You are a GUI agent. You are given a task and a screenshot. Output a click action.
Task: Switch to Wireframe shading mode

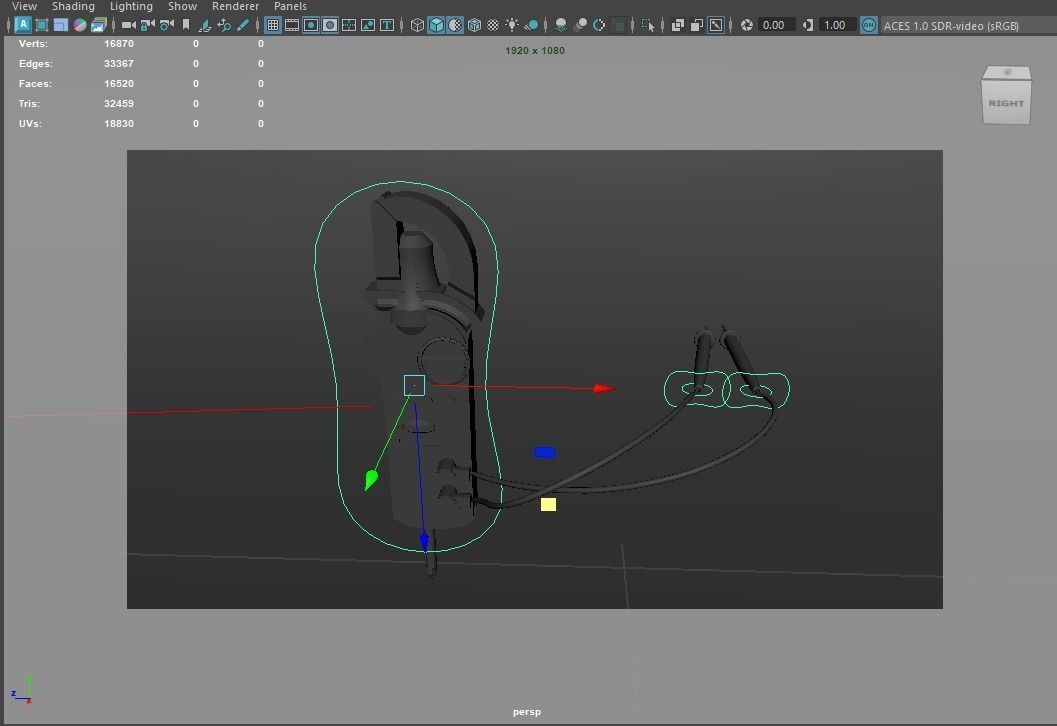[x=417, y=25]
